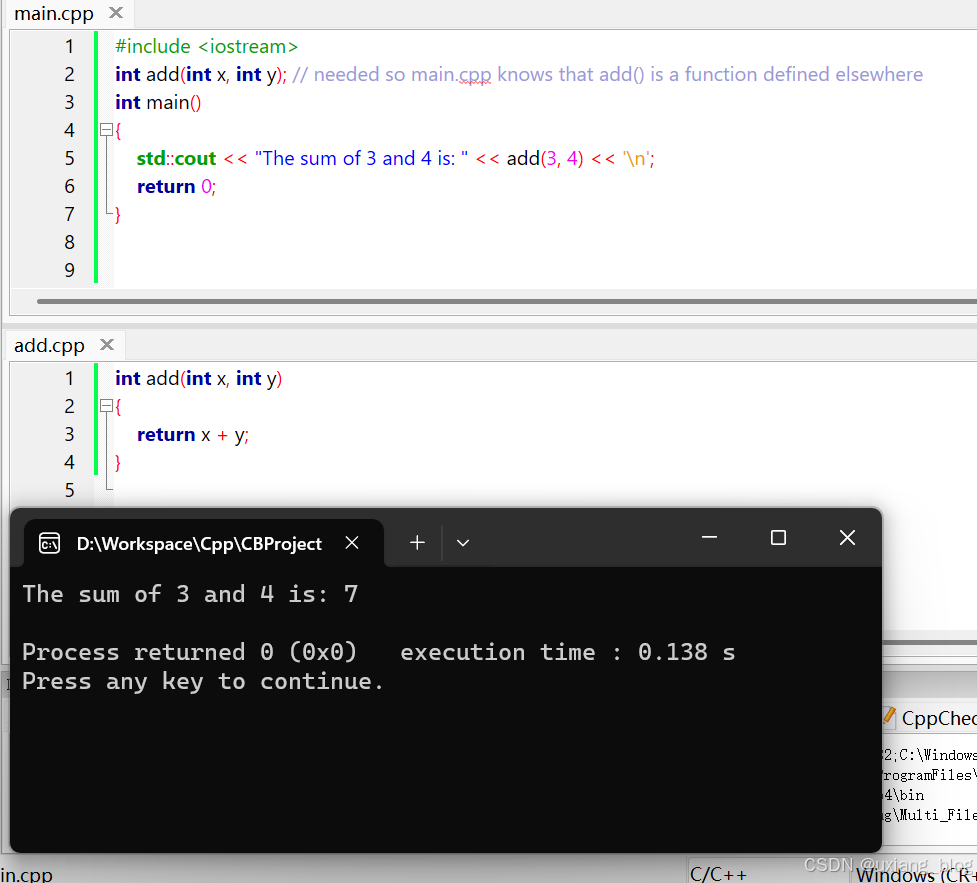Click 'int main()' declaration text
977x883 pixels.
(158, 102)
